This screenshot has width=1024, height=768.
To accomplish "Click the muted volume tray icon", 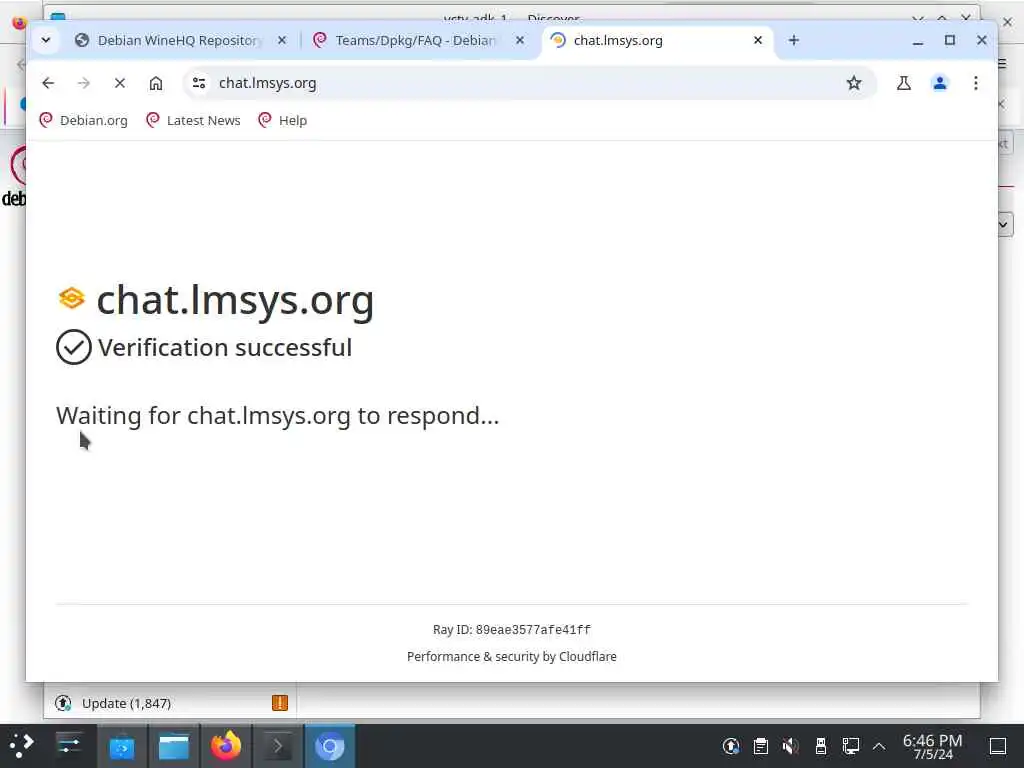I will coord(791,746).
